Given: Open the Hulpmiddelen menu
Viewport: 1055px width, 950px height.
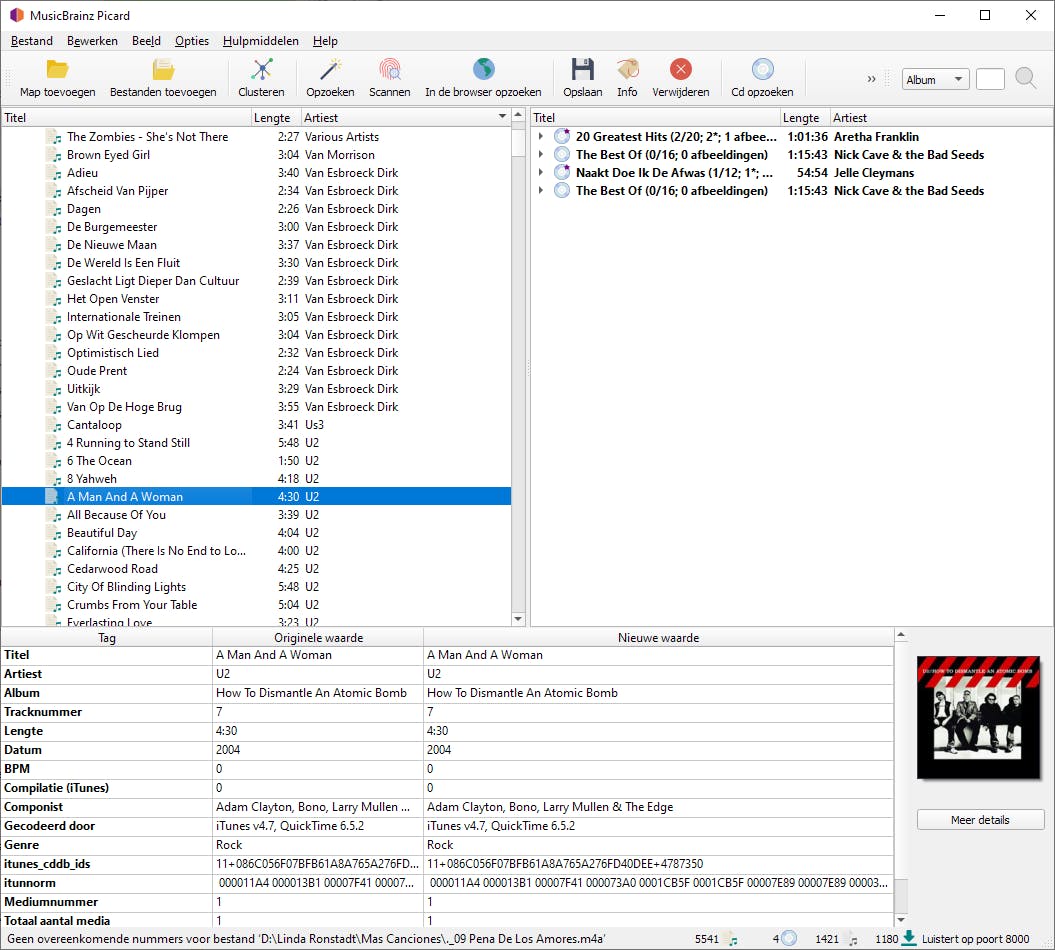Looking at the screenshot, I should click(x=260, y=41).
